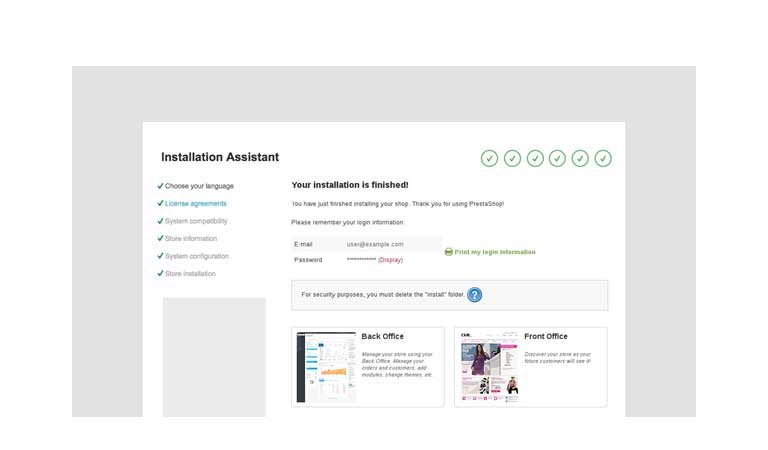This screenshot has height=450, width=768.
Task: Select the License agreements step in sidebar
Action: pyautogui.click(x=196, y=204)
